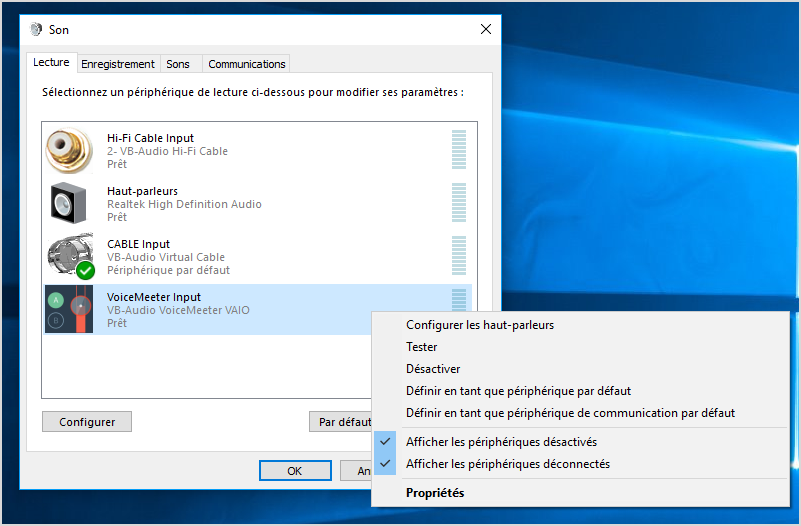Click the Realtek High Definition Audio text
The image size is (801, 526).
[x=184, y=204]
